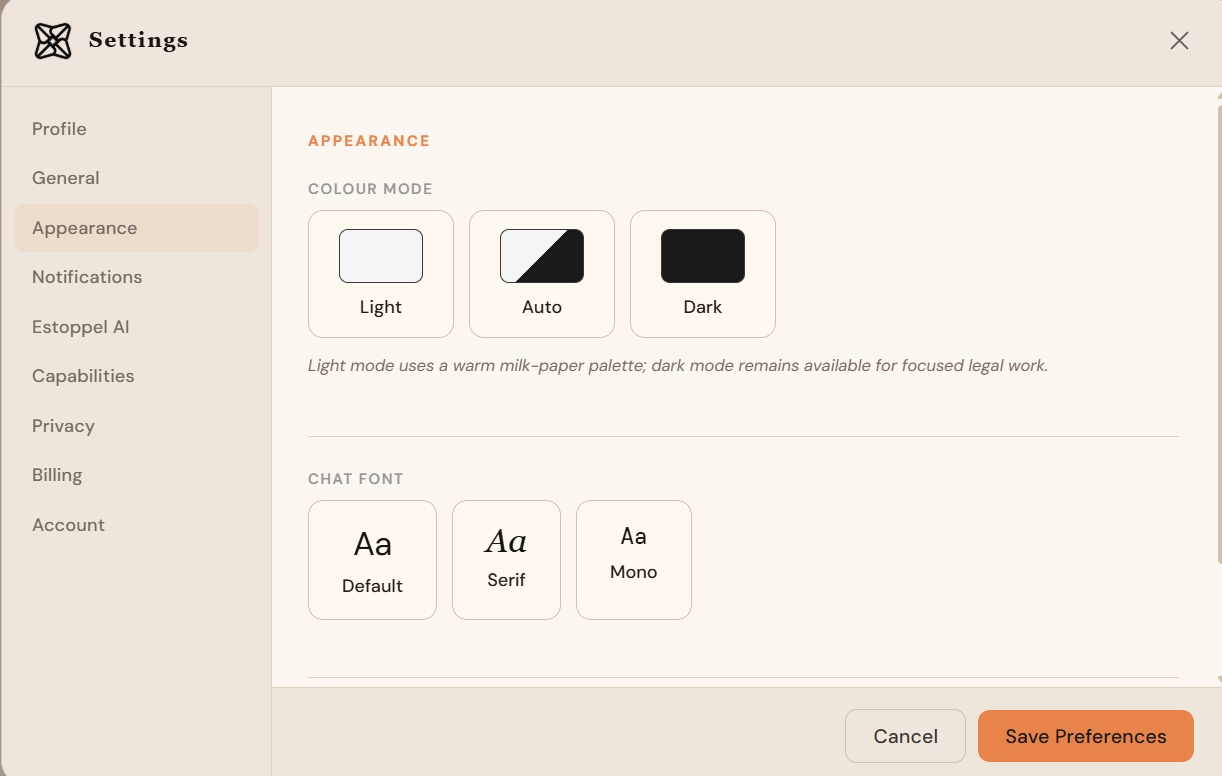Viewport: 1222px width, 776px height.
Task: Open the Billing section
Action: 136,475
